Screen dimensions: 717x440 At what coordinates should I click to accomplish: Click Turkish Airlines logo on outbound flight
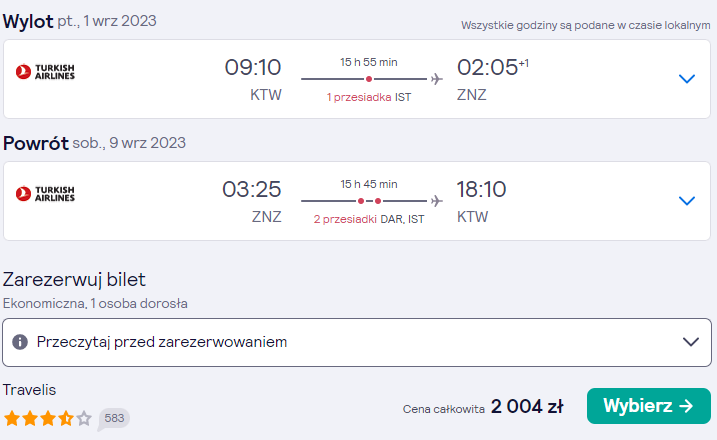pos(45,72)
